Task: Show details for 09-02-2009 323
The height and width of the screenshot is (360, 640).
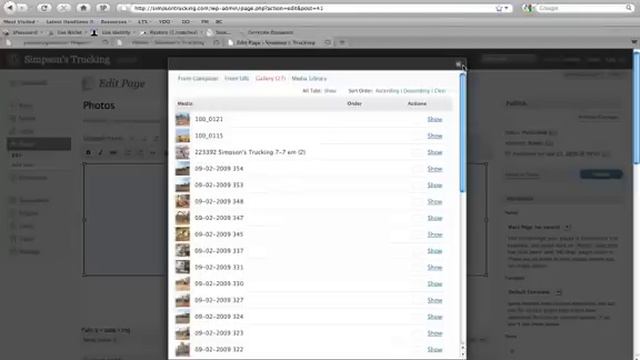Action: pos(435,333)
